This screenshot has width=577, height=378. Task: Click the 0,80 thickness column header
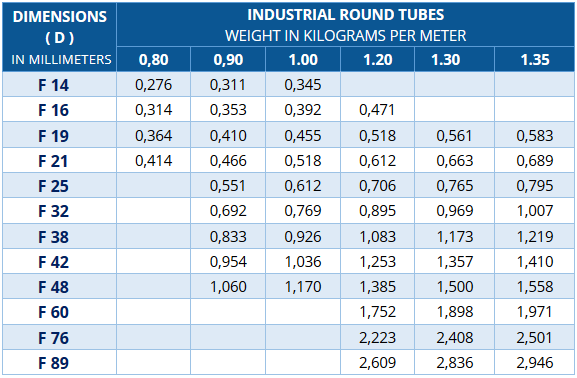(153, 59)
